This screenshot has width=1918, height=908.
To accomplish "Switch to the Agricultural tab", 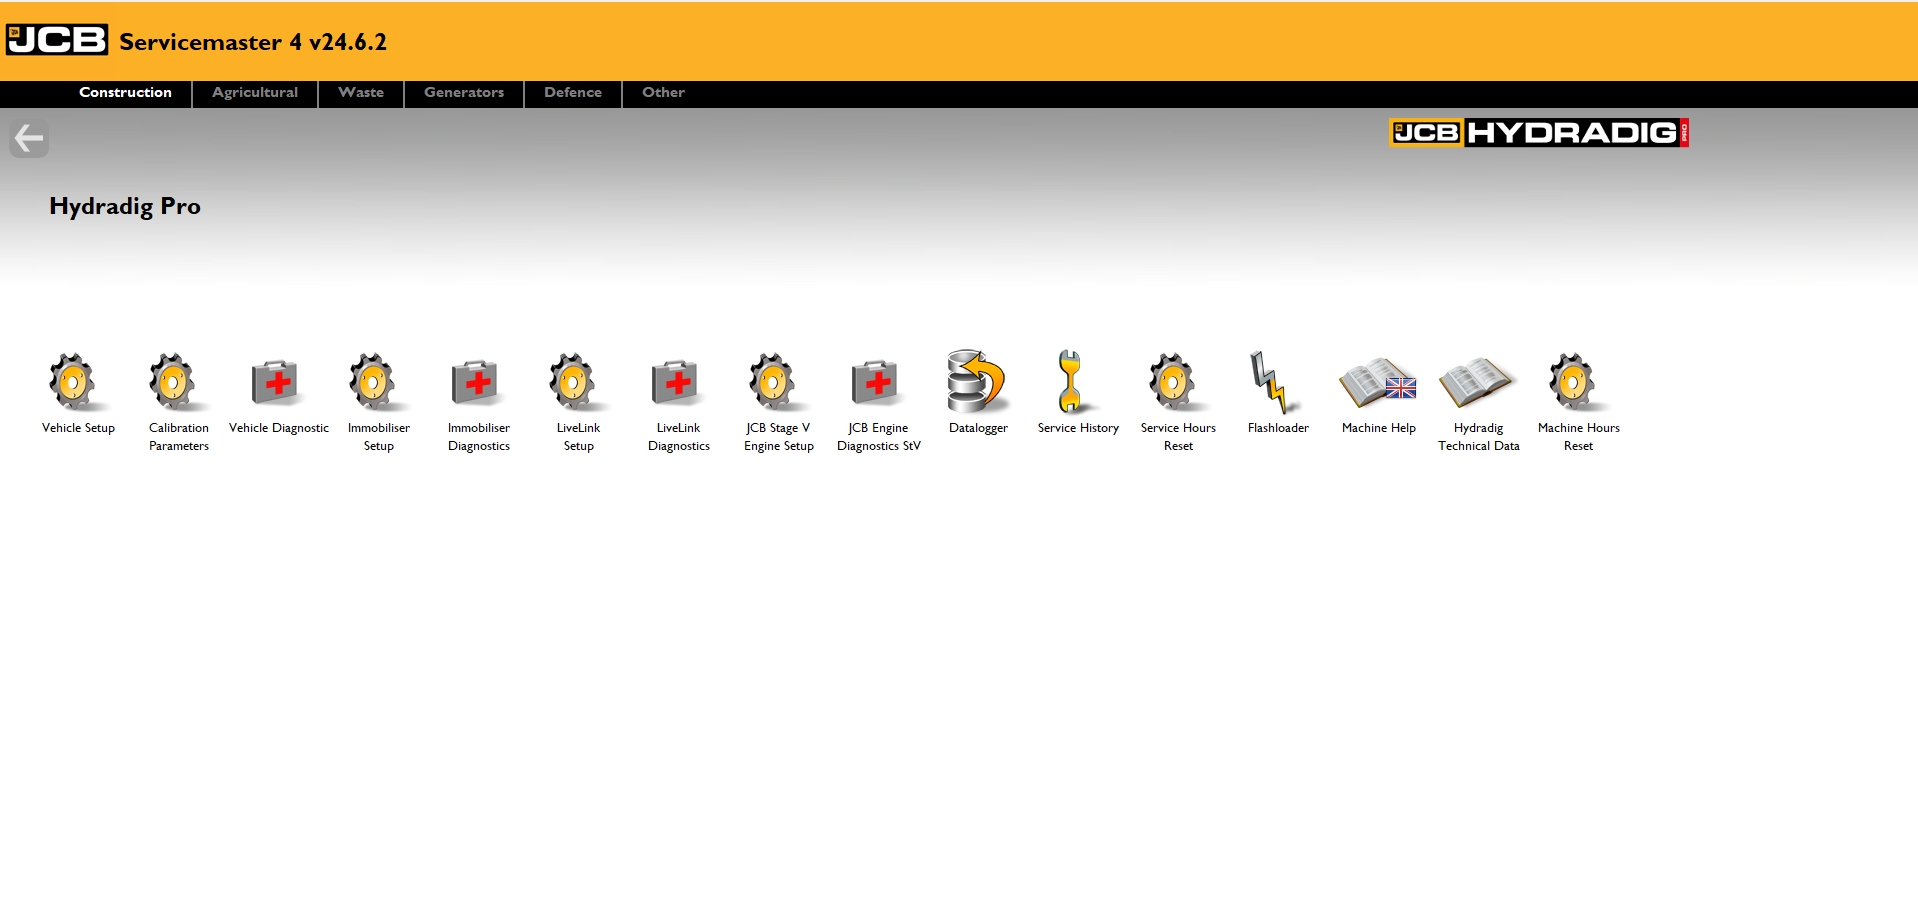I will (255, 93).
